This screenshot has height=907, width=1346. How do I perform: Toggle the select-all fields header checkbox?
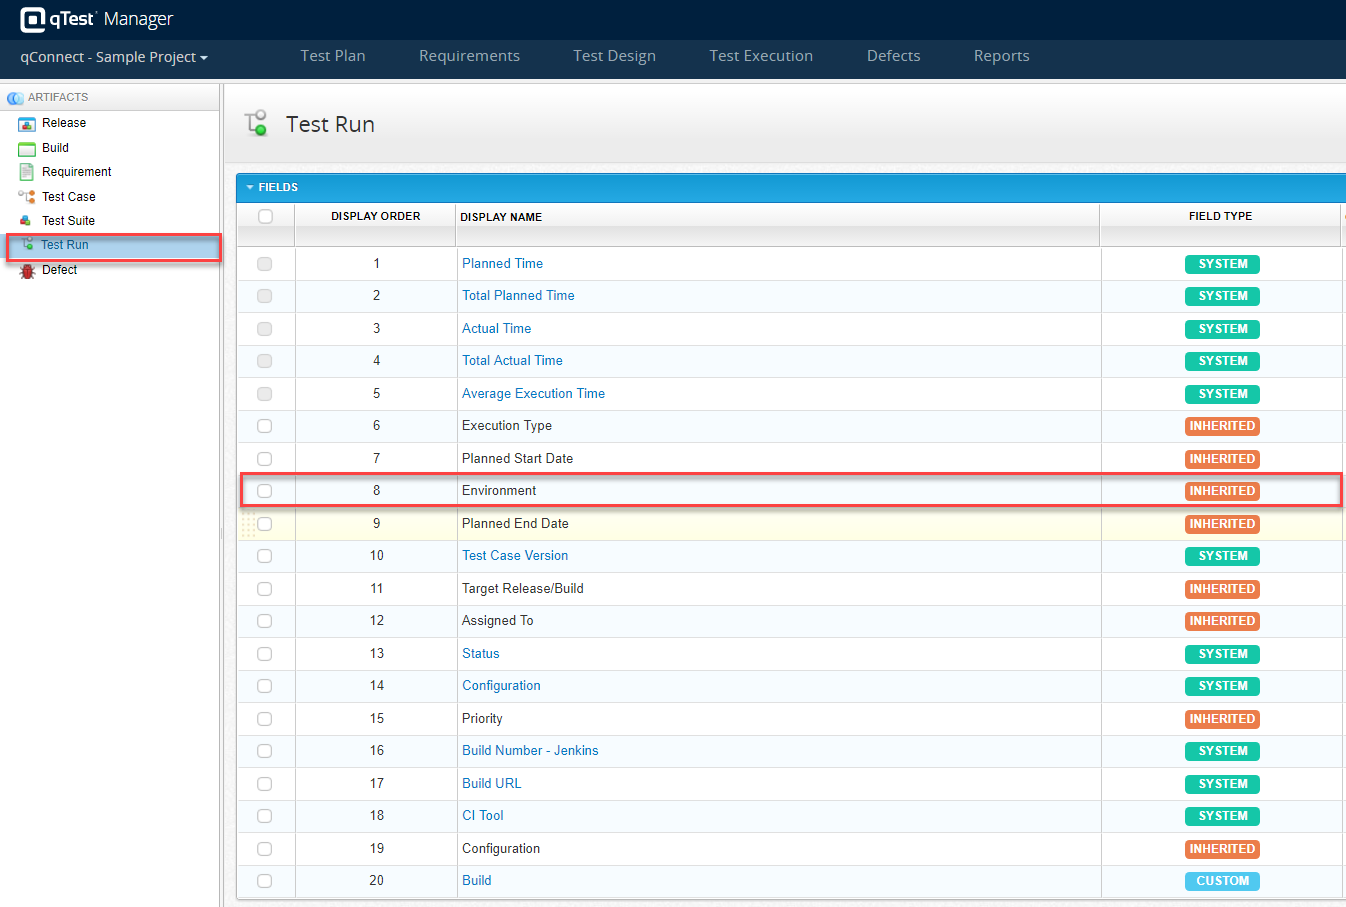click(265, 216)
